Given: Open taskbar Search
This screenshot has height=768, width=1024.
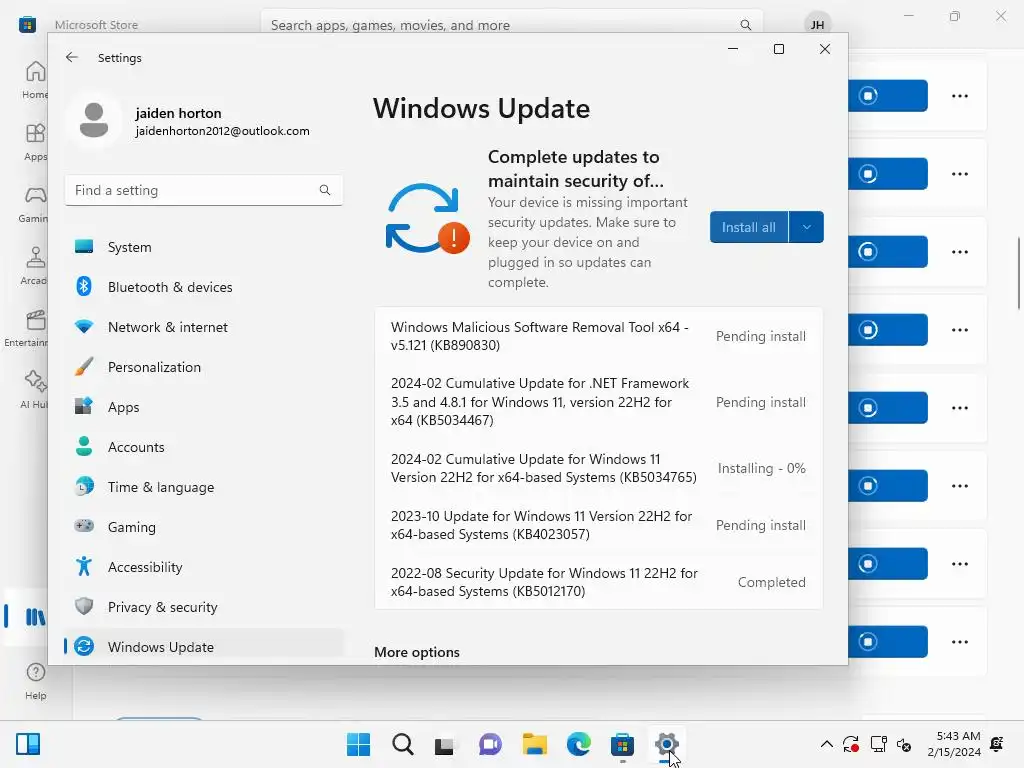Looking at the screenshot, I should [x=402, y=744].
